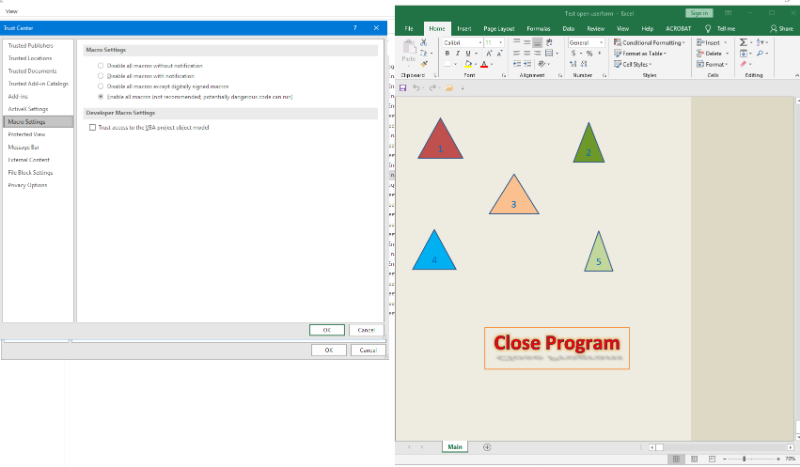The height and width of the screenshot is (467, 800).
Task: Click the orange triangle labeled 3
Action: coord(514,199)
